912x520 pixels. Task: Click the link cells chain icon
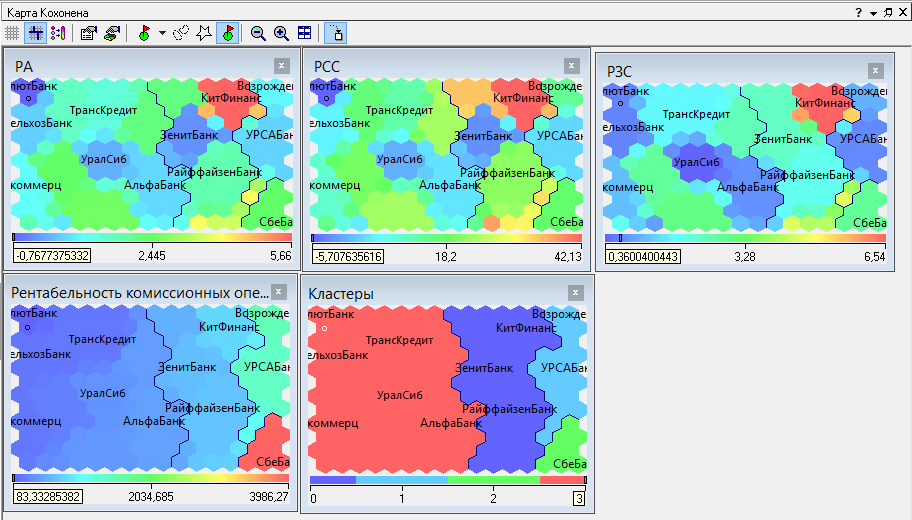(181, 33)
